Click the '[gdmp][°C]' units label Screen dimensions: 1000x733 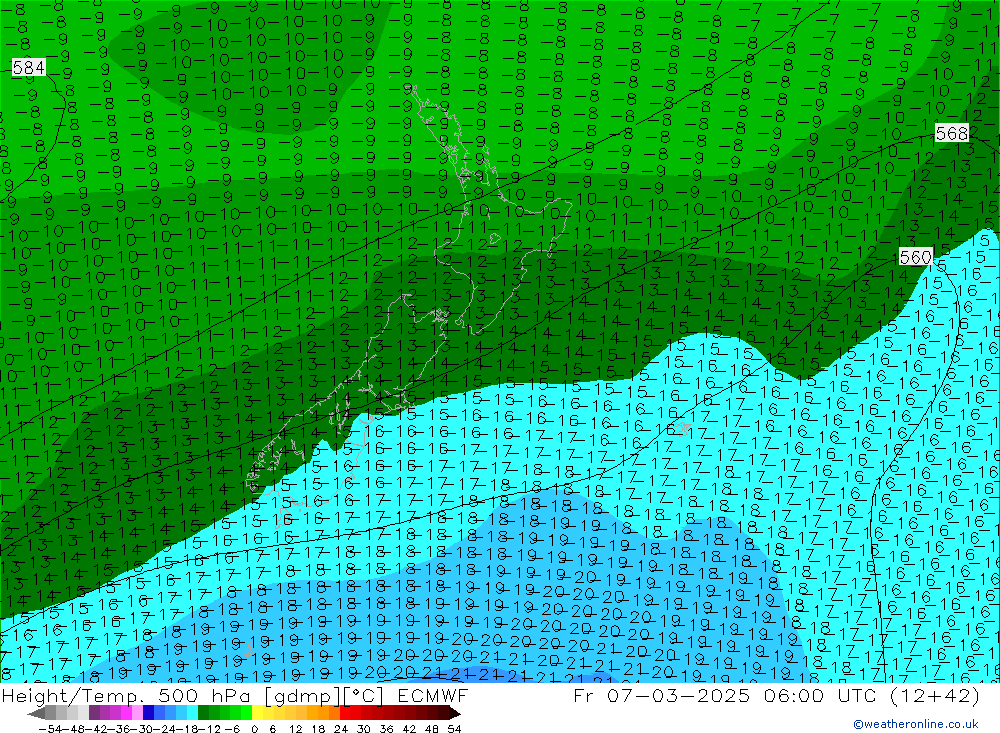pyautogui.click(x=325, y=695)
